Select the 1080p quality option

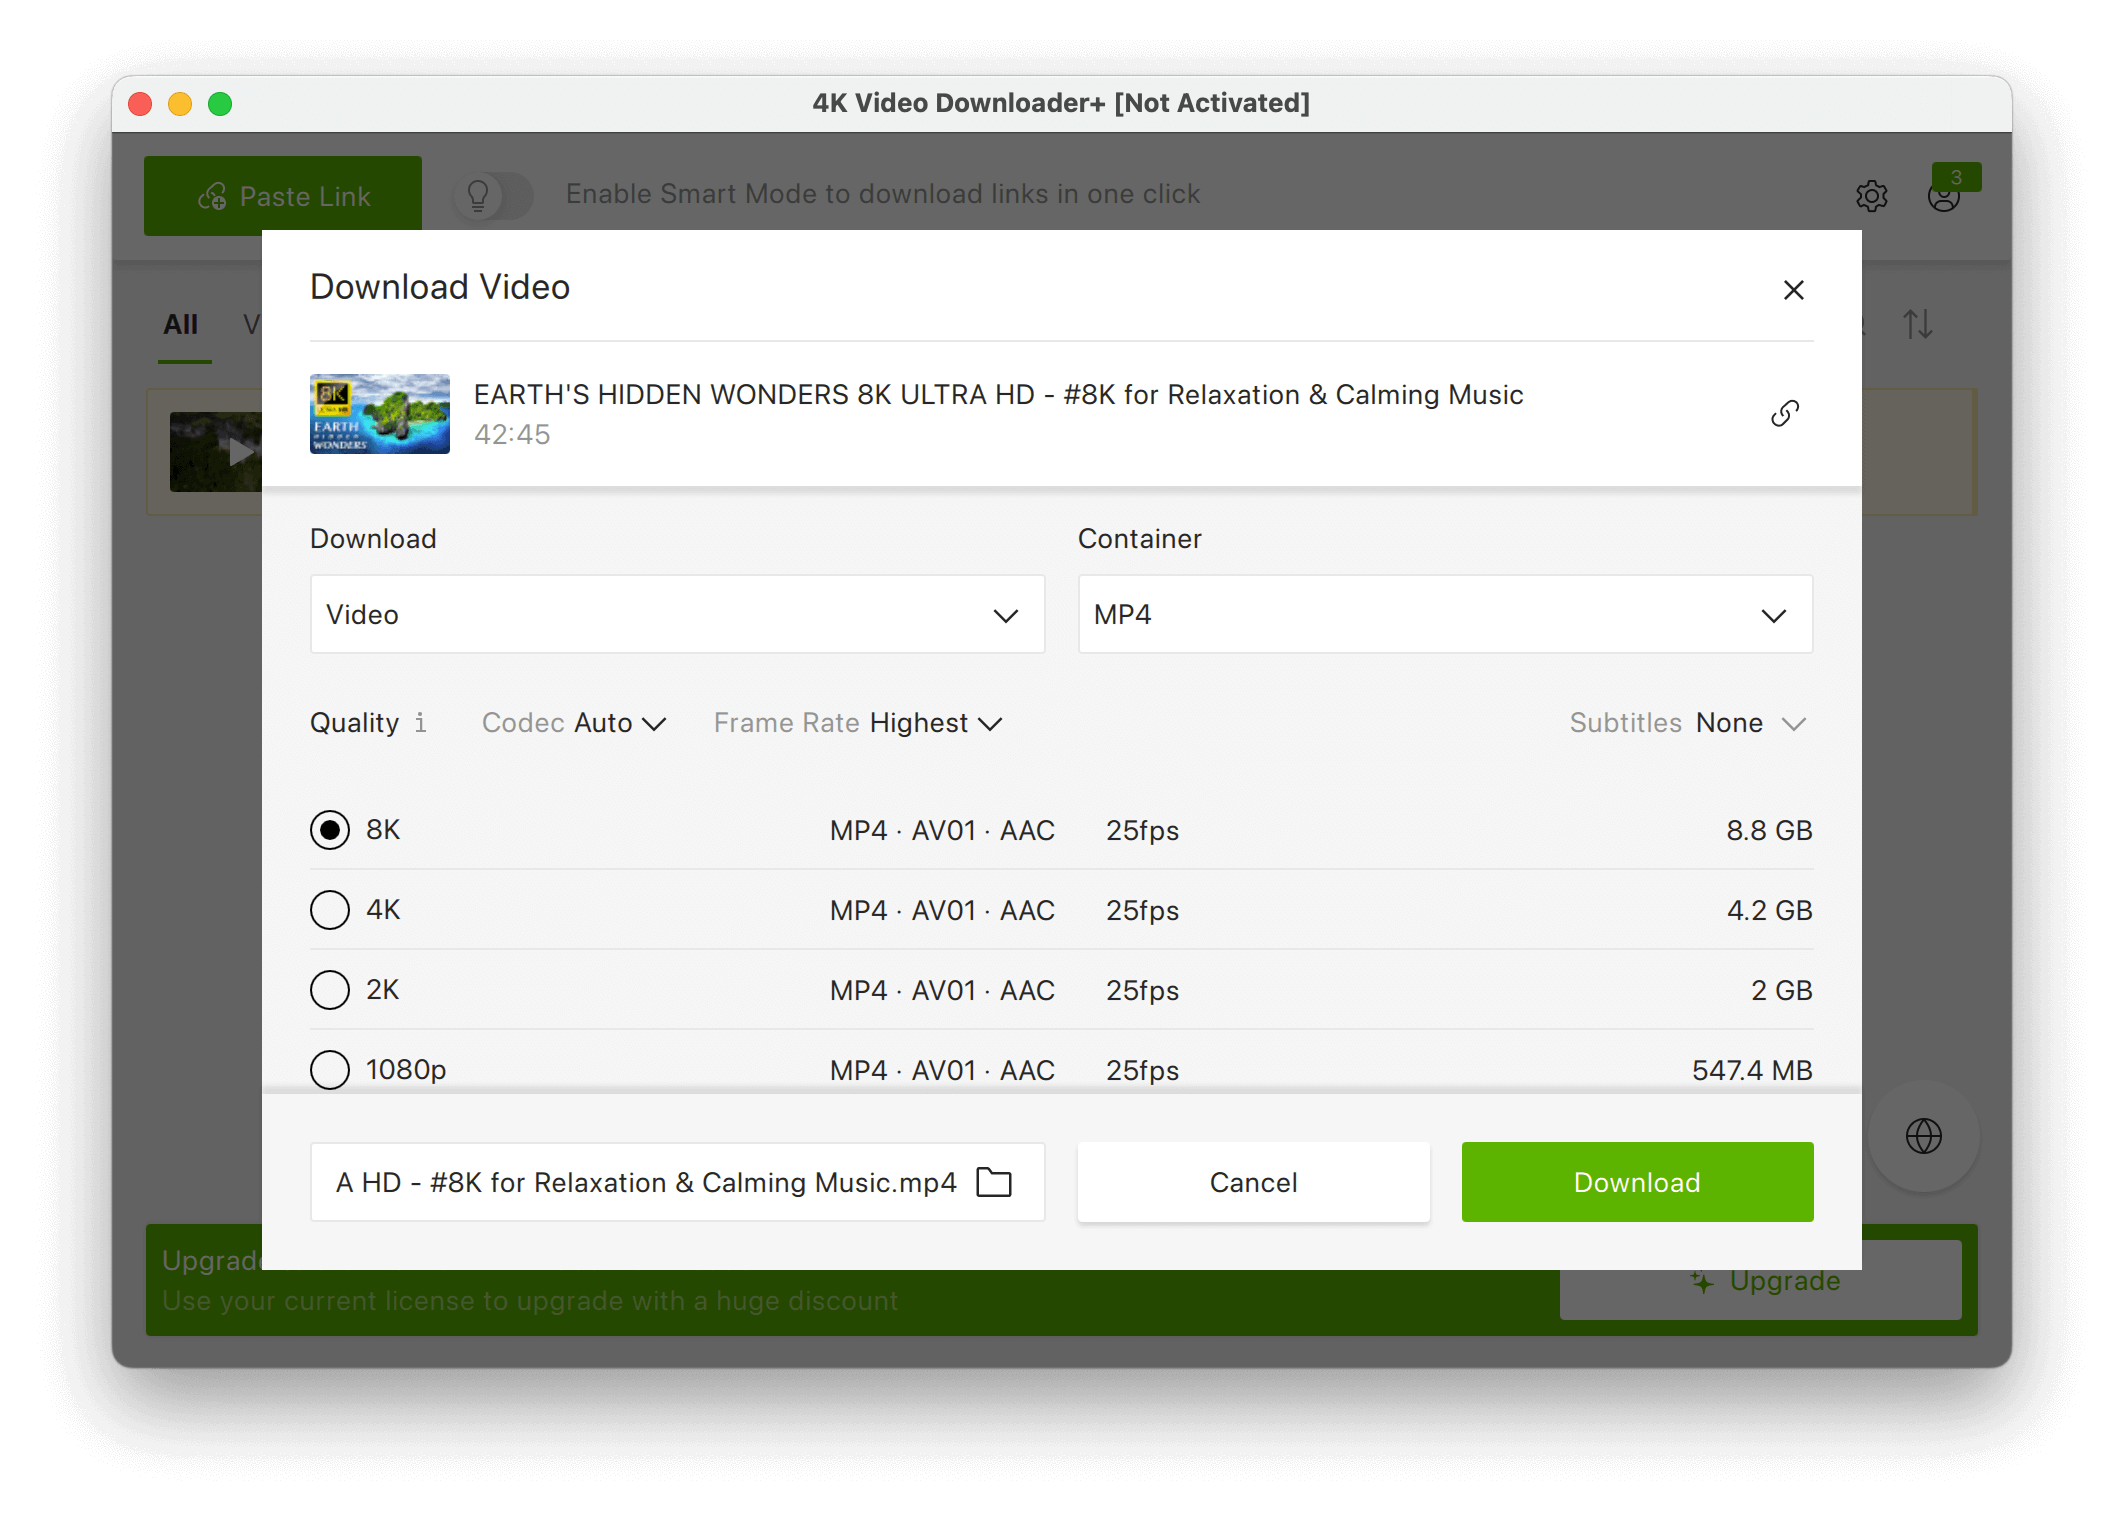(330, 1070)
